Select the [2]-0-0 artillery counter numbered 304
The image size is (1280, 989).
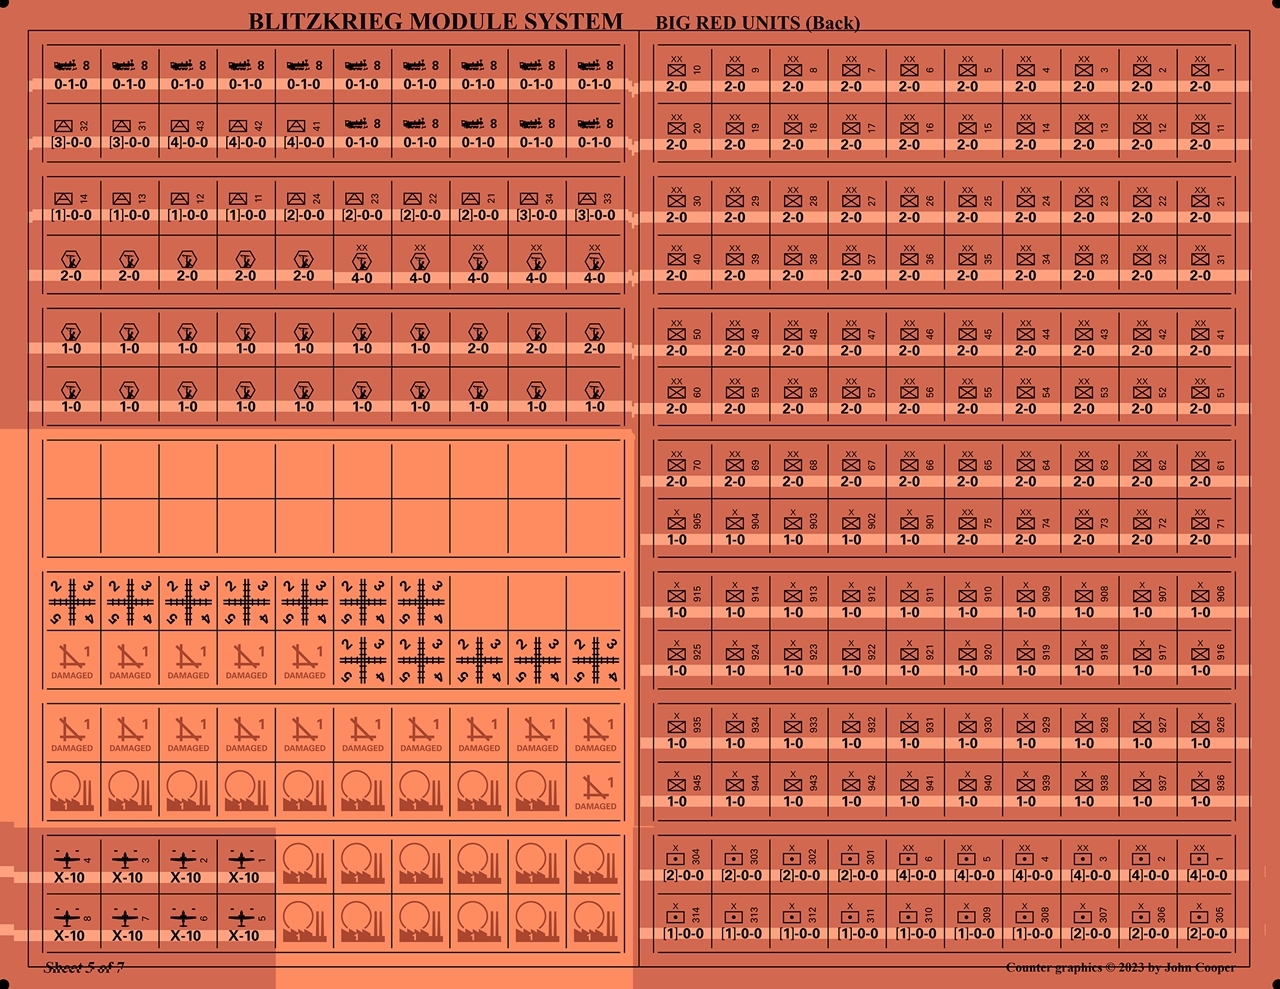point(684,864)
